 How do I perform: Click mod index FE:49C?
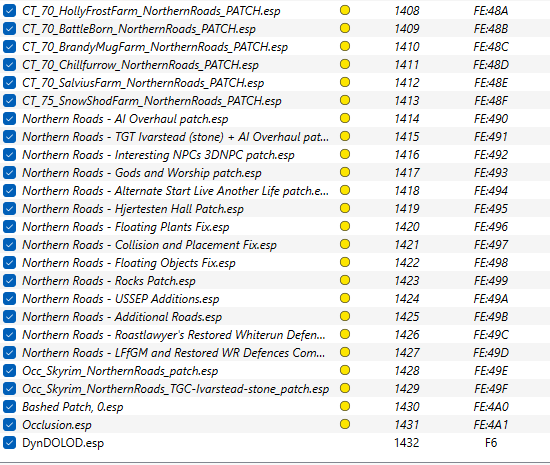(x=491, y=335)
